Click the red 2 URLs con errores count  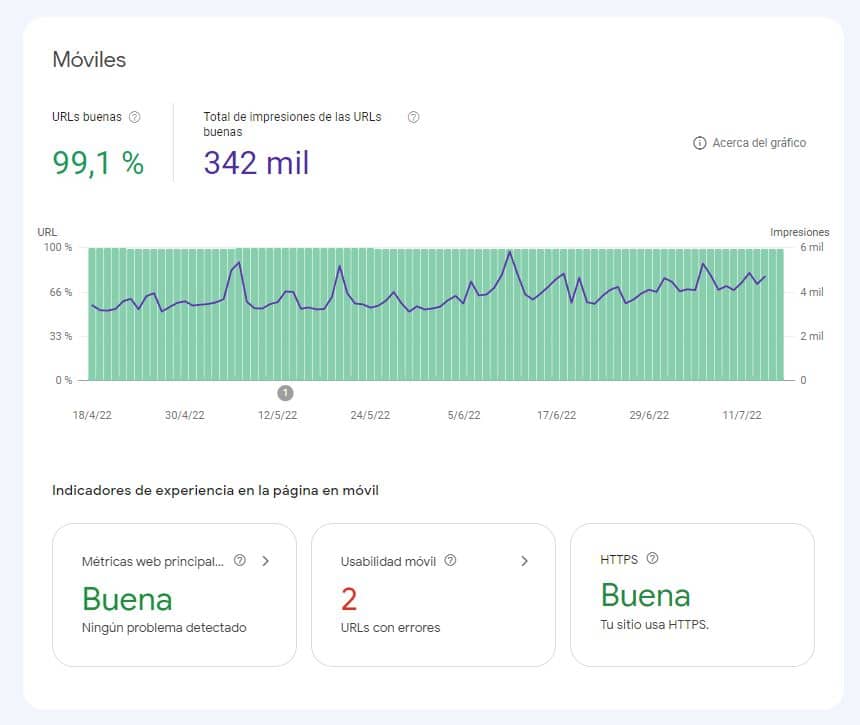(x=349, y=599)
